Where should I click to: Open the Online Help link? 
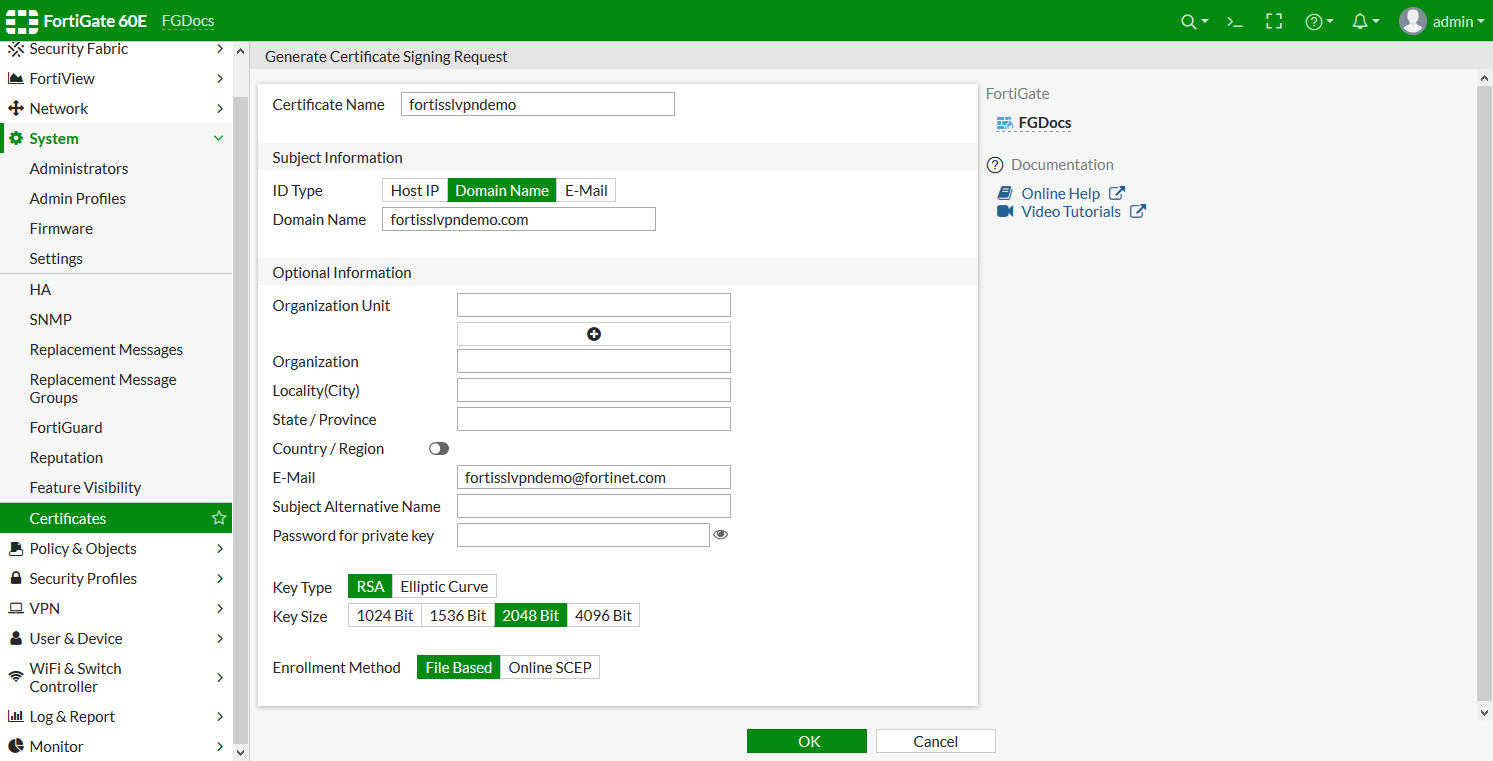1059,193
